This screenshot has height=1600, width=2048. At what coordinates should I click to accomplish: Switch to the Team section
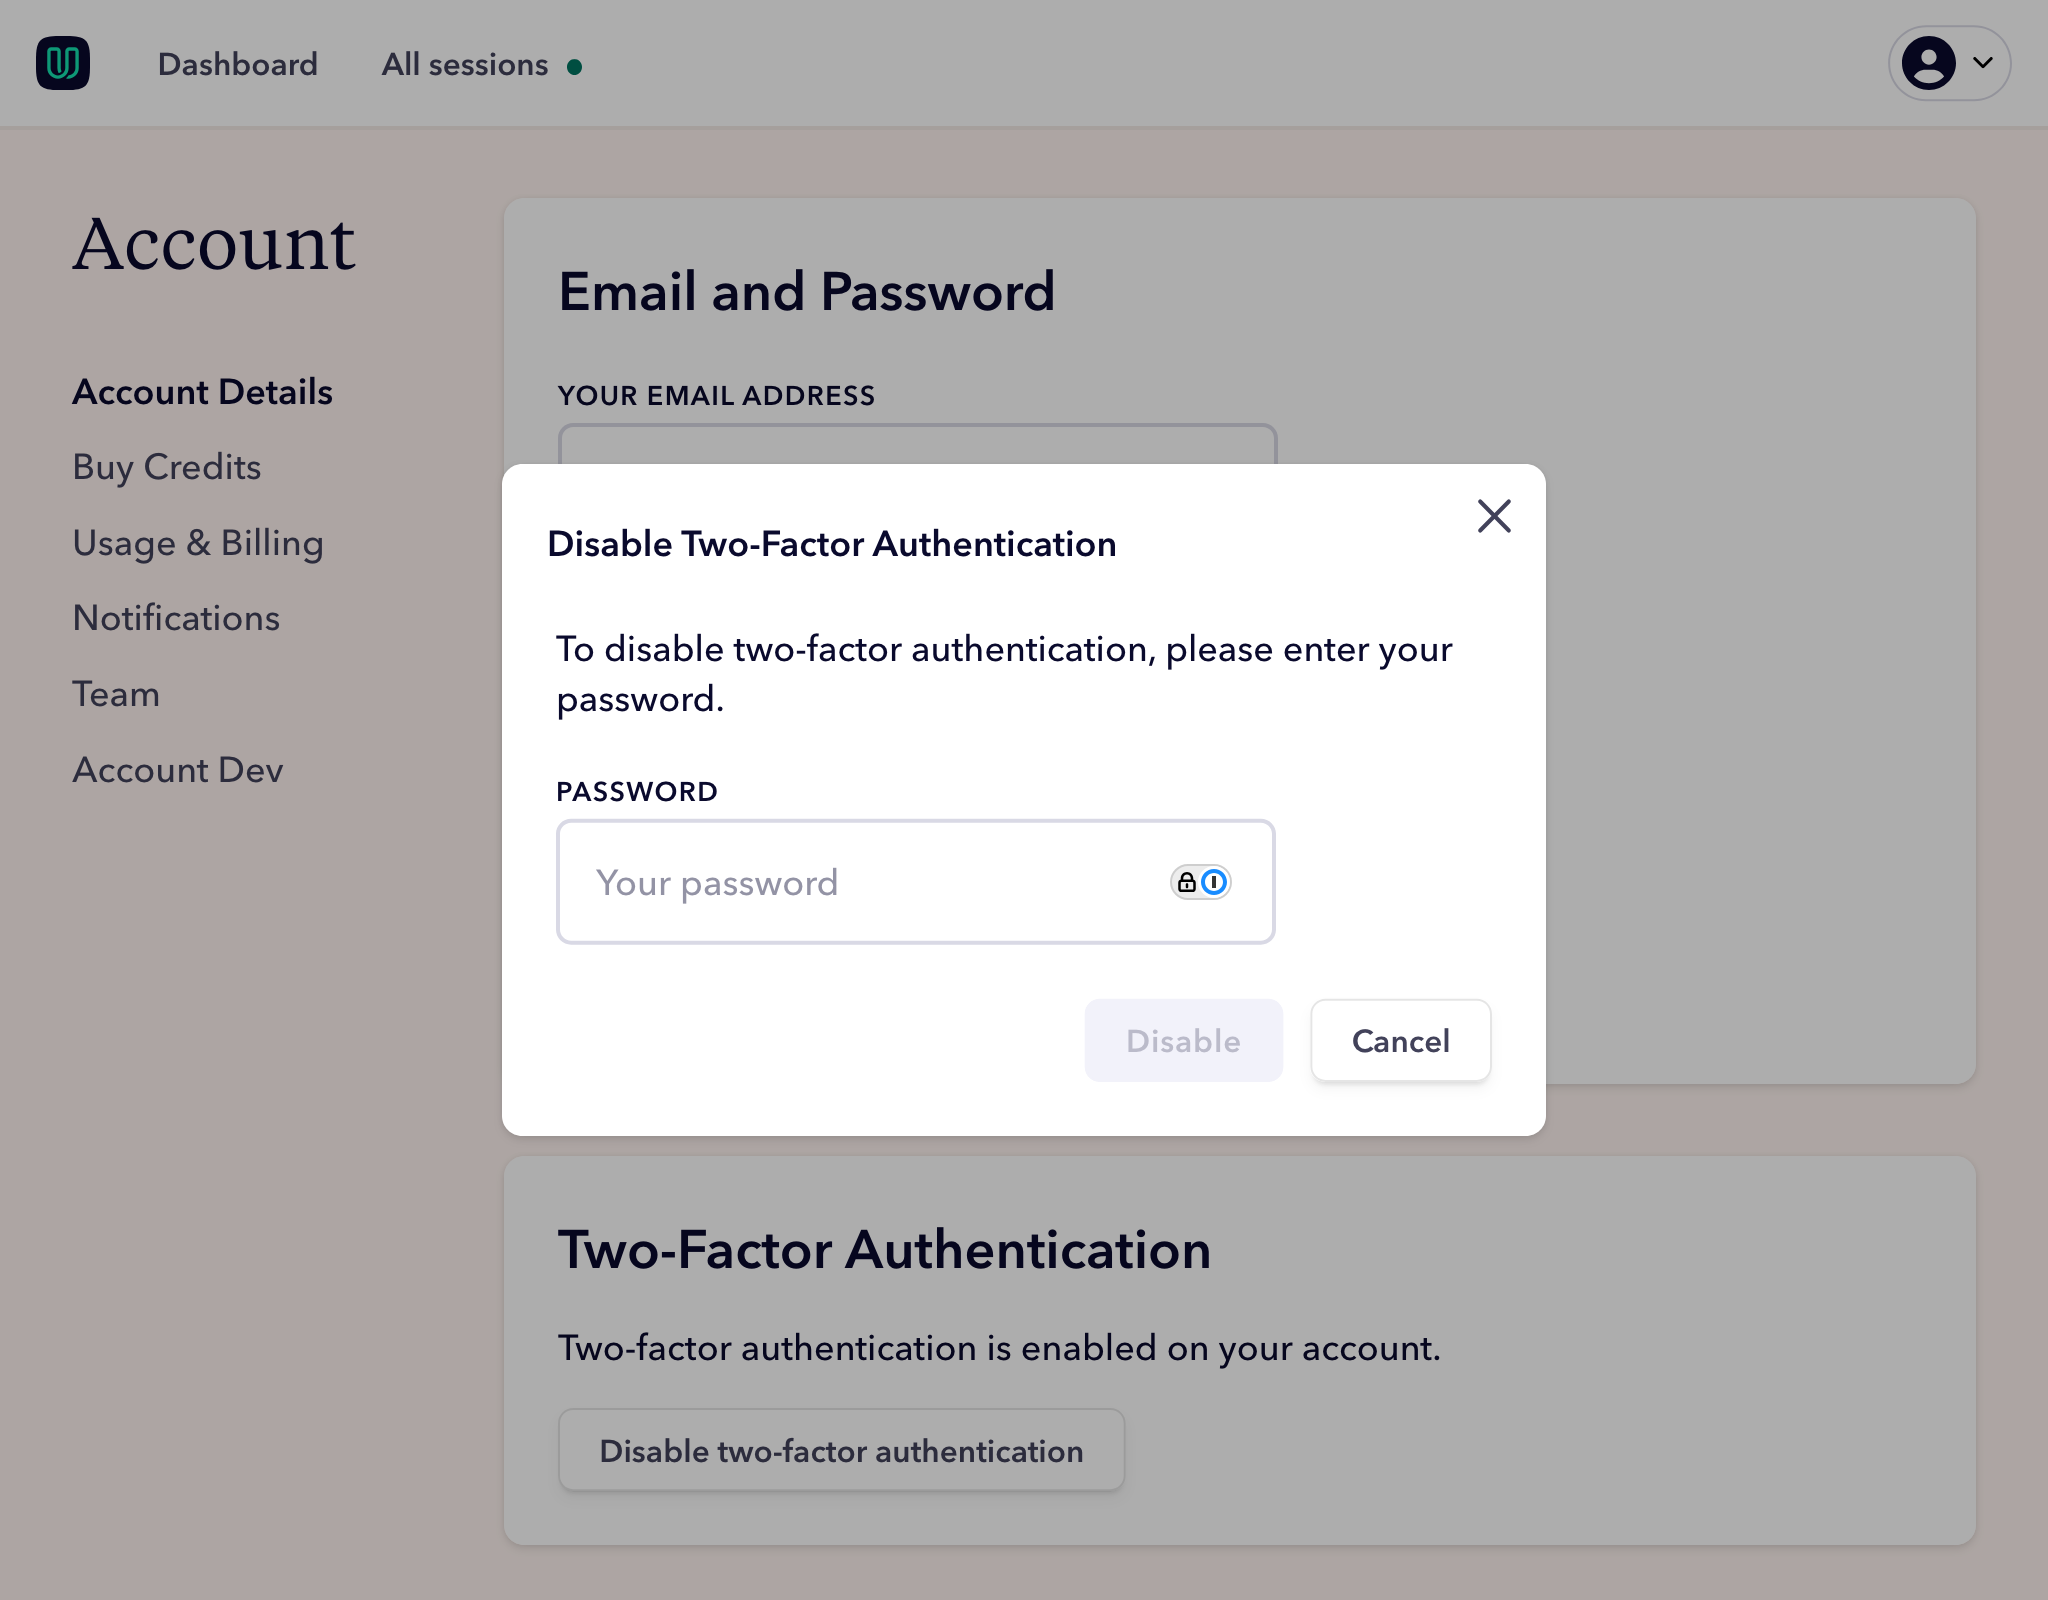[x=116, y=694]
